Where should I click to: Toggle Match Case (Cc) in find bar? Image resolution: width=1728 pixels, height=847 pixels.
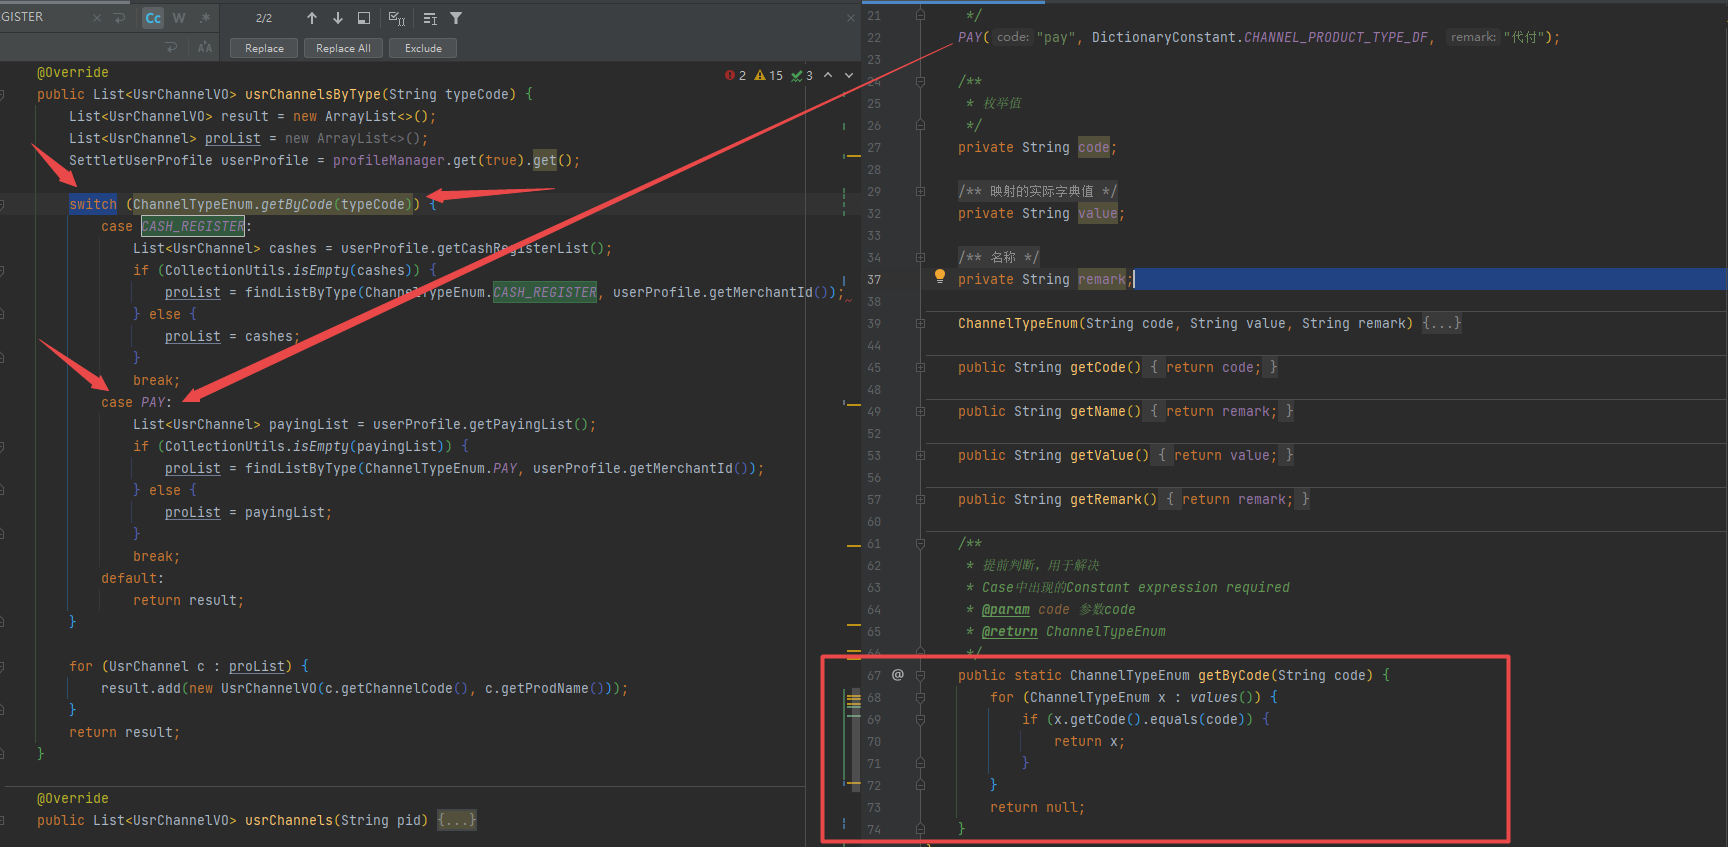[153, 18]
